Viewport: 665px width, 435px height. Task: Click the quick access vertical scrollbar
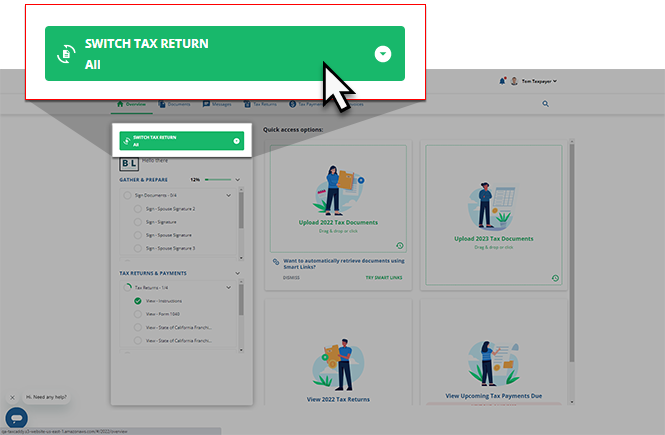click(572, 253)
